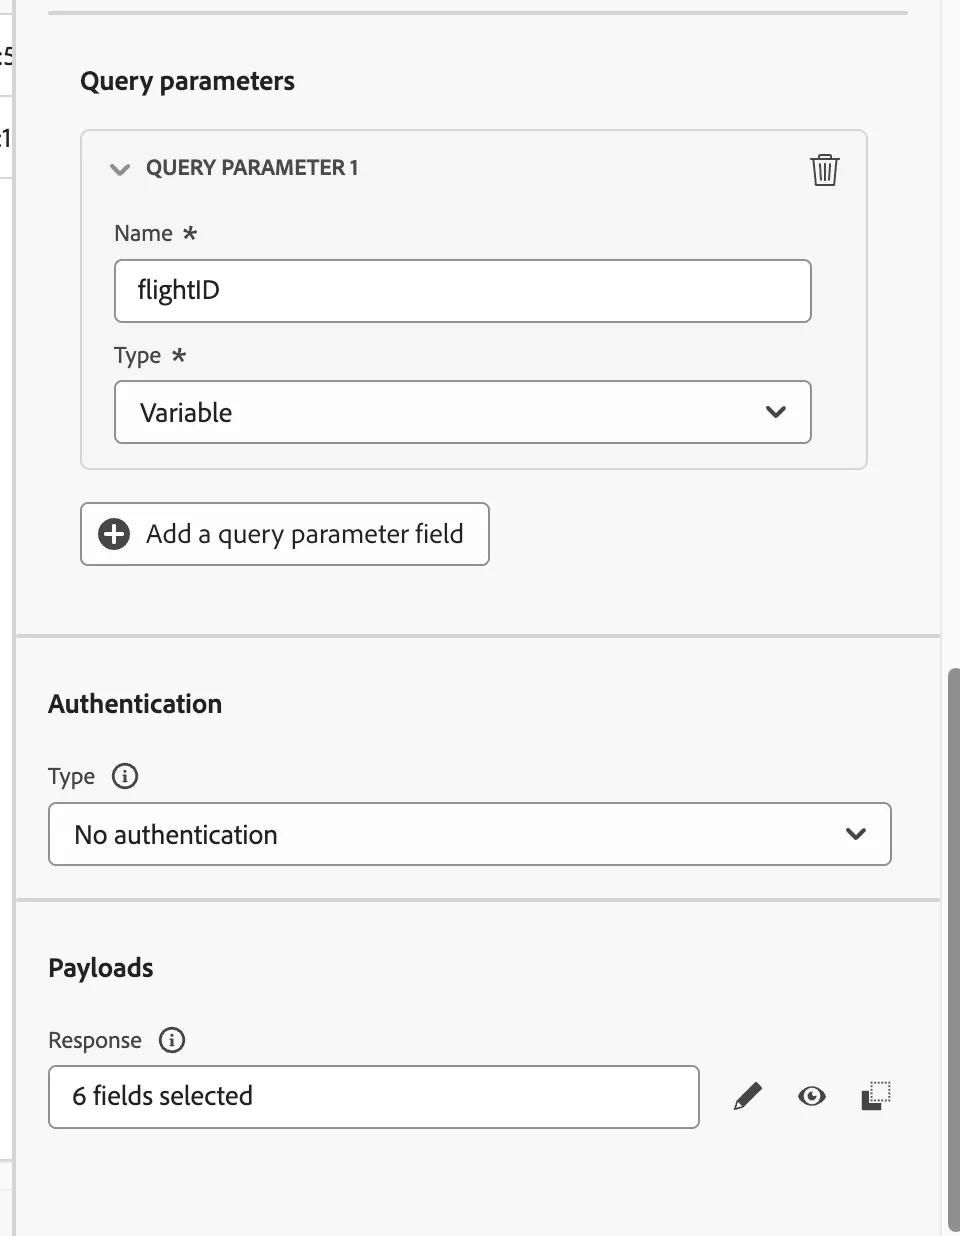Click the Query parameters heading

coord(188,81)
